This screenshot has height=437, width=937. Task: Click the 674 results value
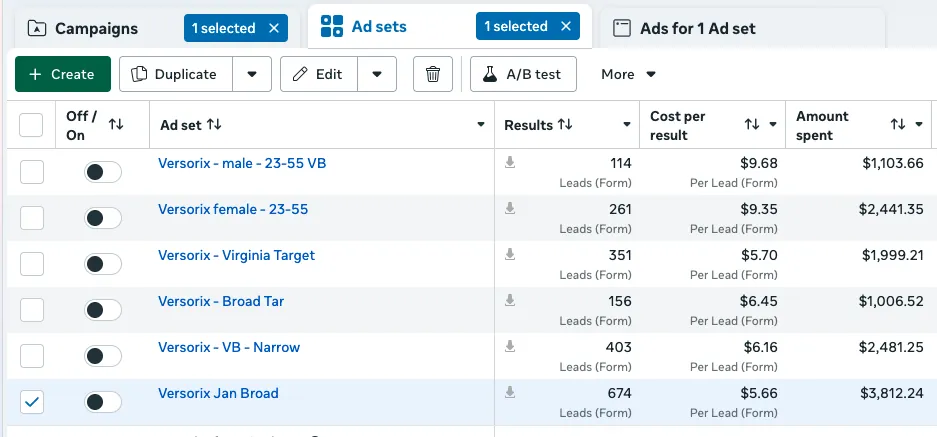[619, 393]
